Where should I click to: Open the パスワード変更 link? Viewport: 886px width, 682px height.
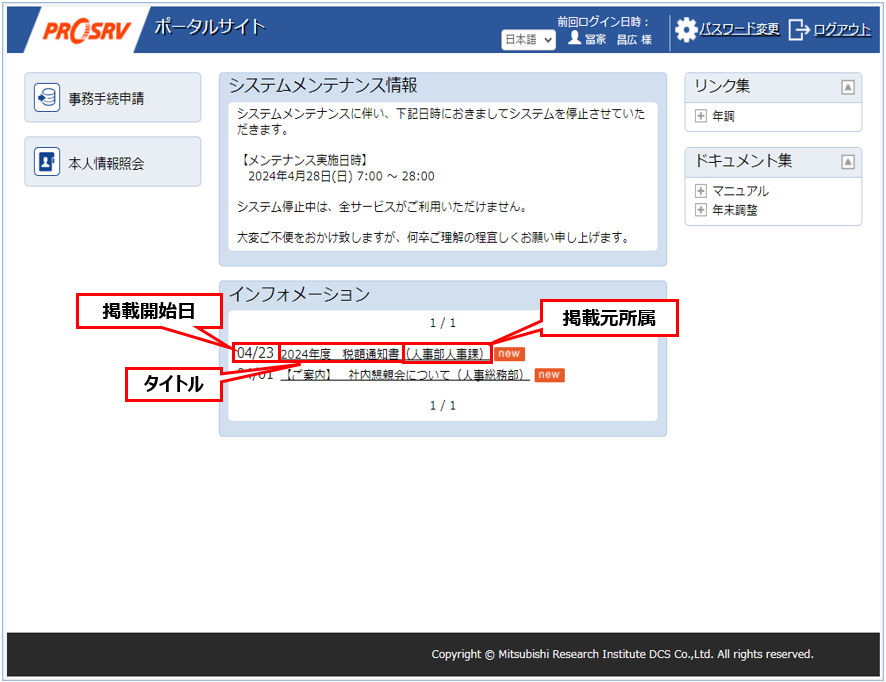point(740,29)
